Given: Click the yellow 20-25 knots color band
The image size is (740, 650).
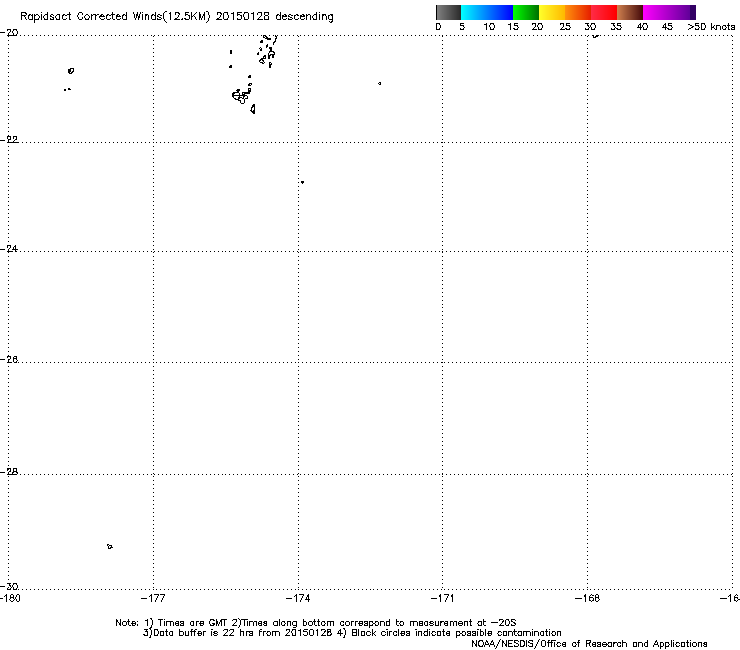Looking at the screenshot, I should click(552, 12).
